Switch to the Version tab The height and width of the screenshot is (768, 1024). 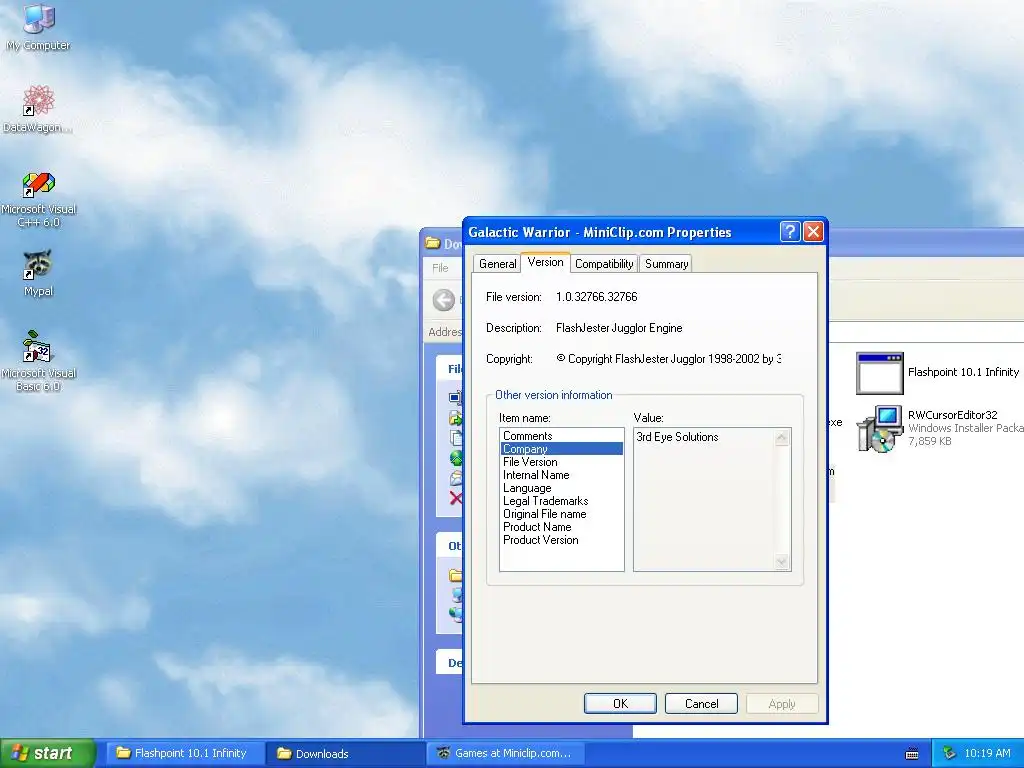click(545, 262)
